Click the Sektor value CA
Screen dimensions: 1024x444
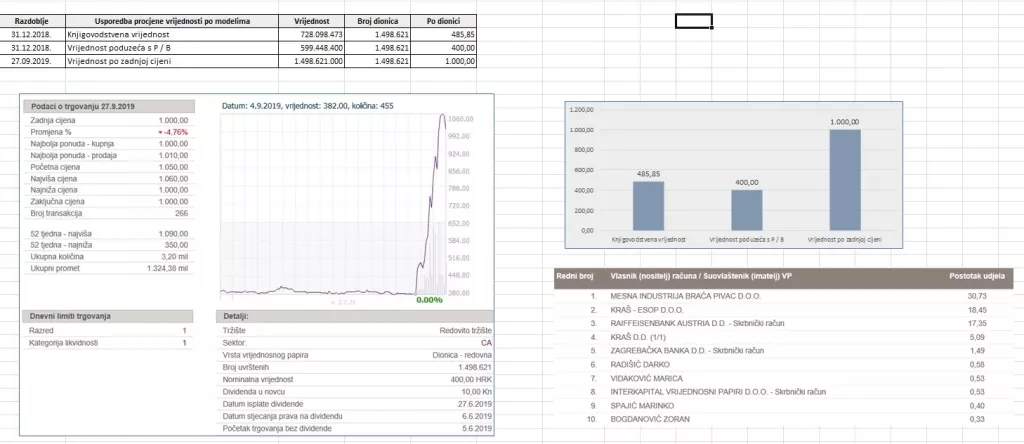pos(485,343)
